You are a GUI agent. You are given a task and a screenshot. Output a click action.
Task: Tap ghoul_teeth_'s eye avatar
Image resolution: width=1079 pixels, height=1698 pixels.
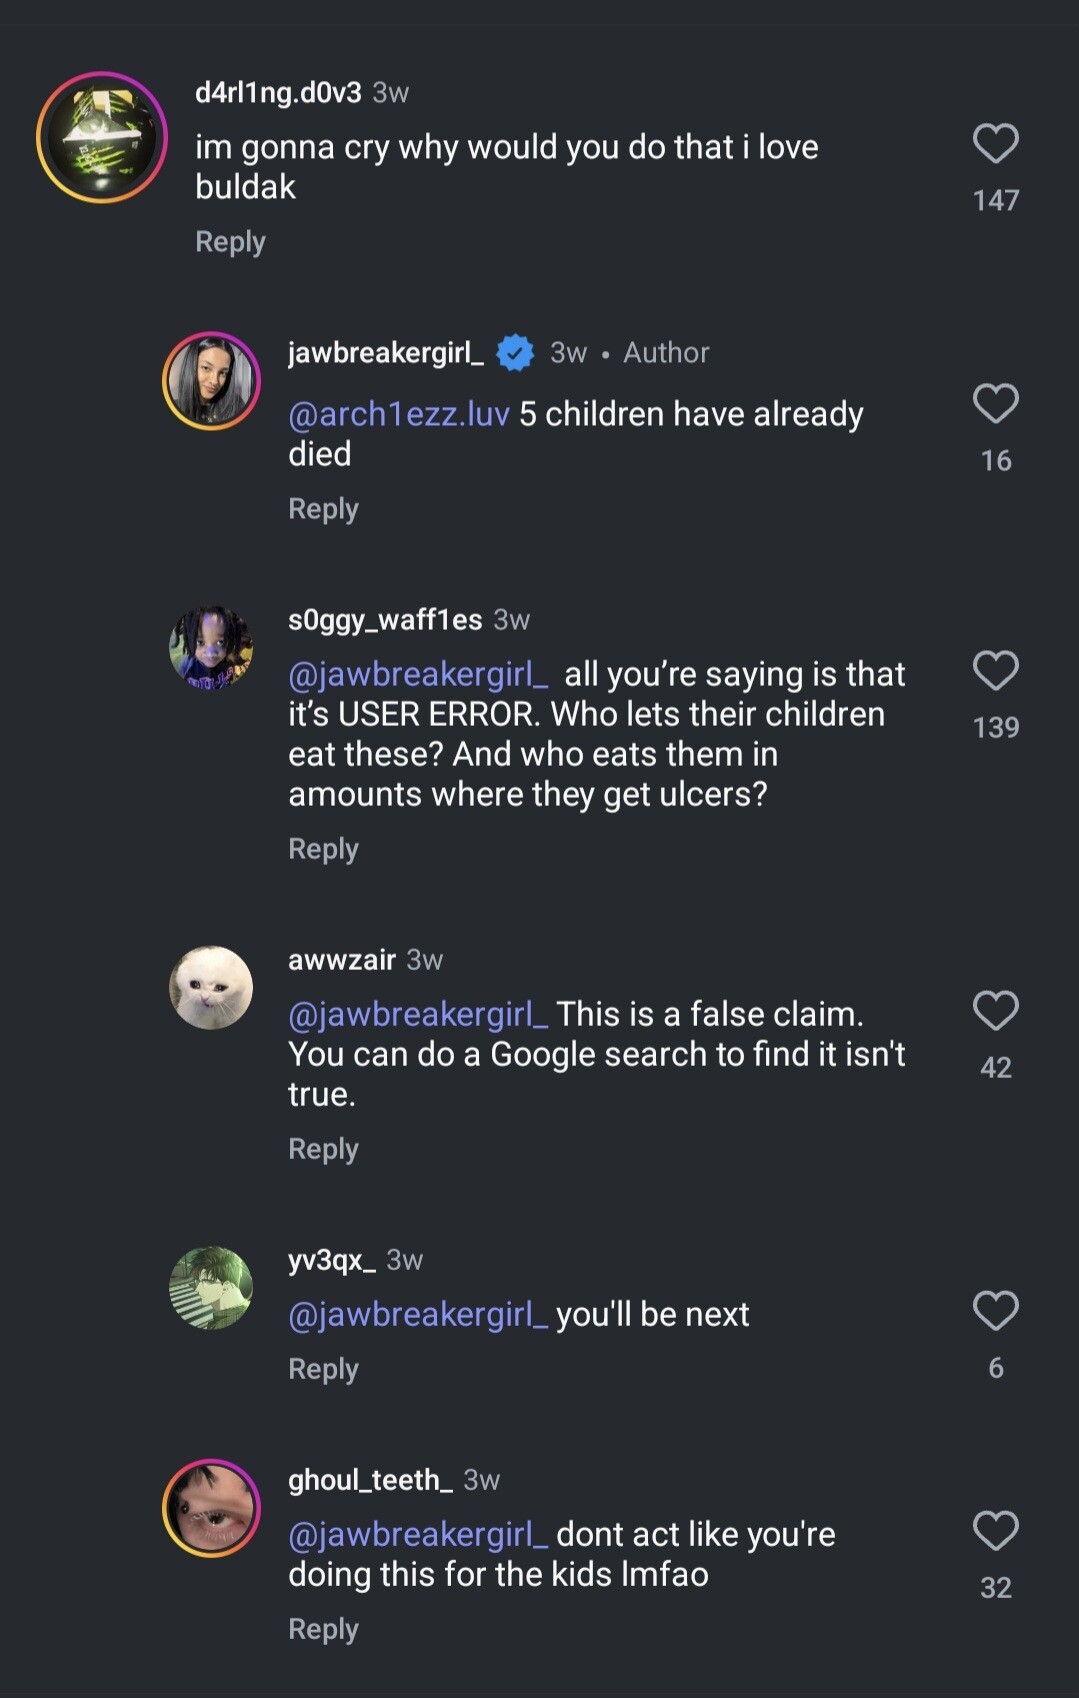coord(211,1508)
